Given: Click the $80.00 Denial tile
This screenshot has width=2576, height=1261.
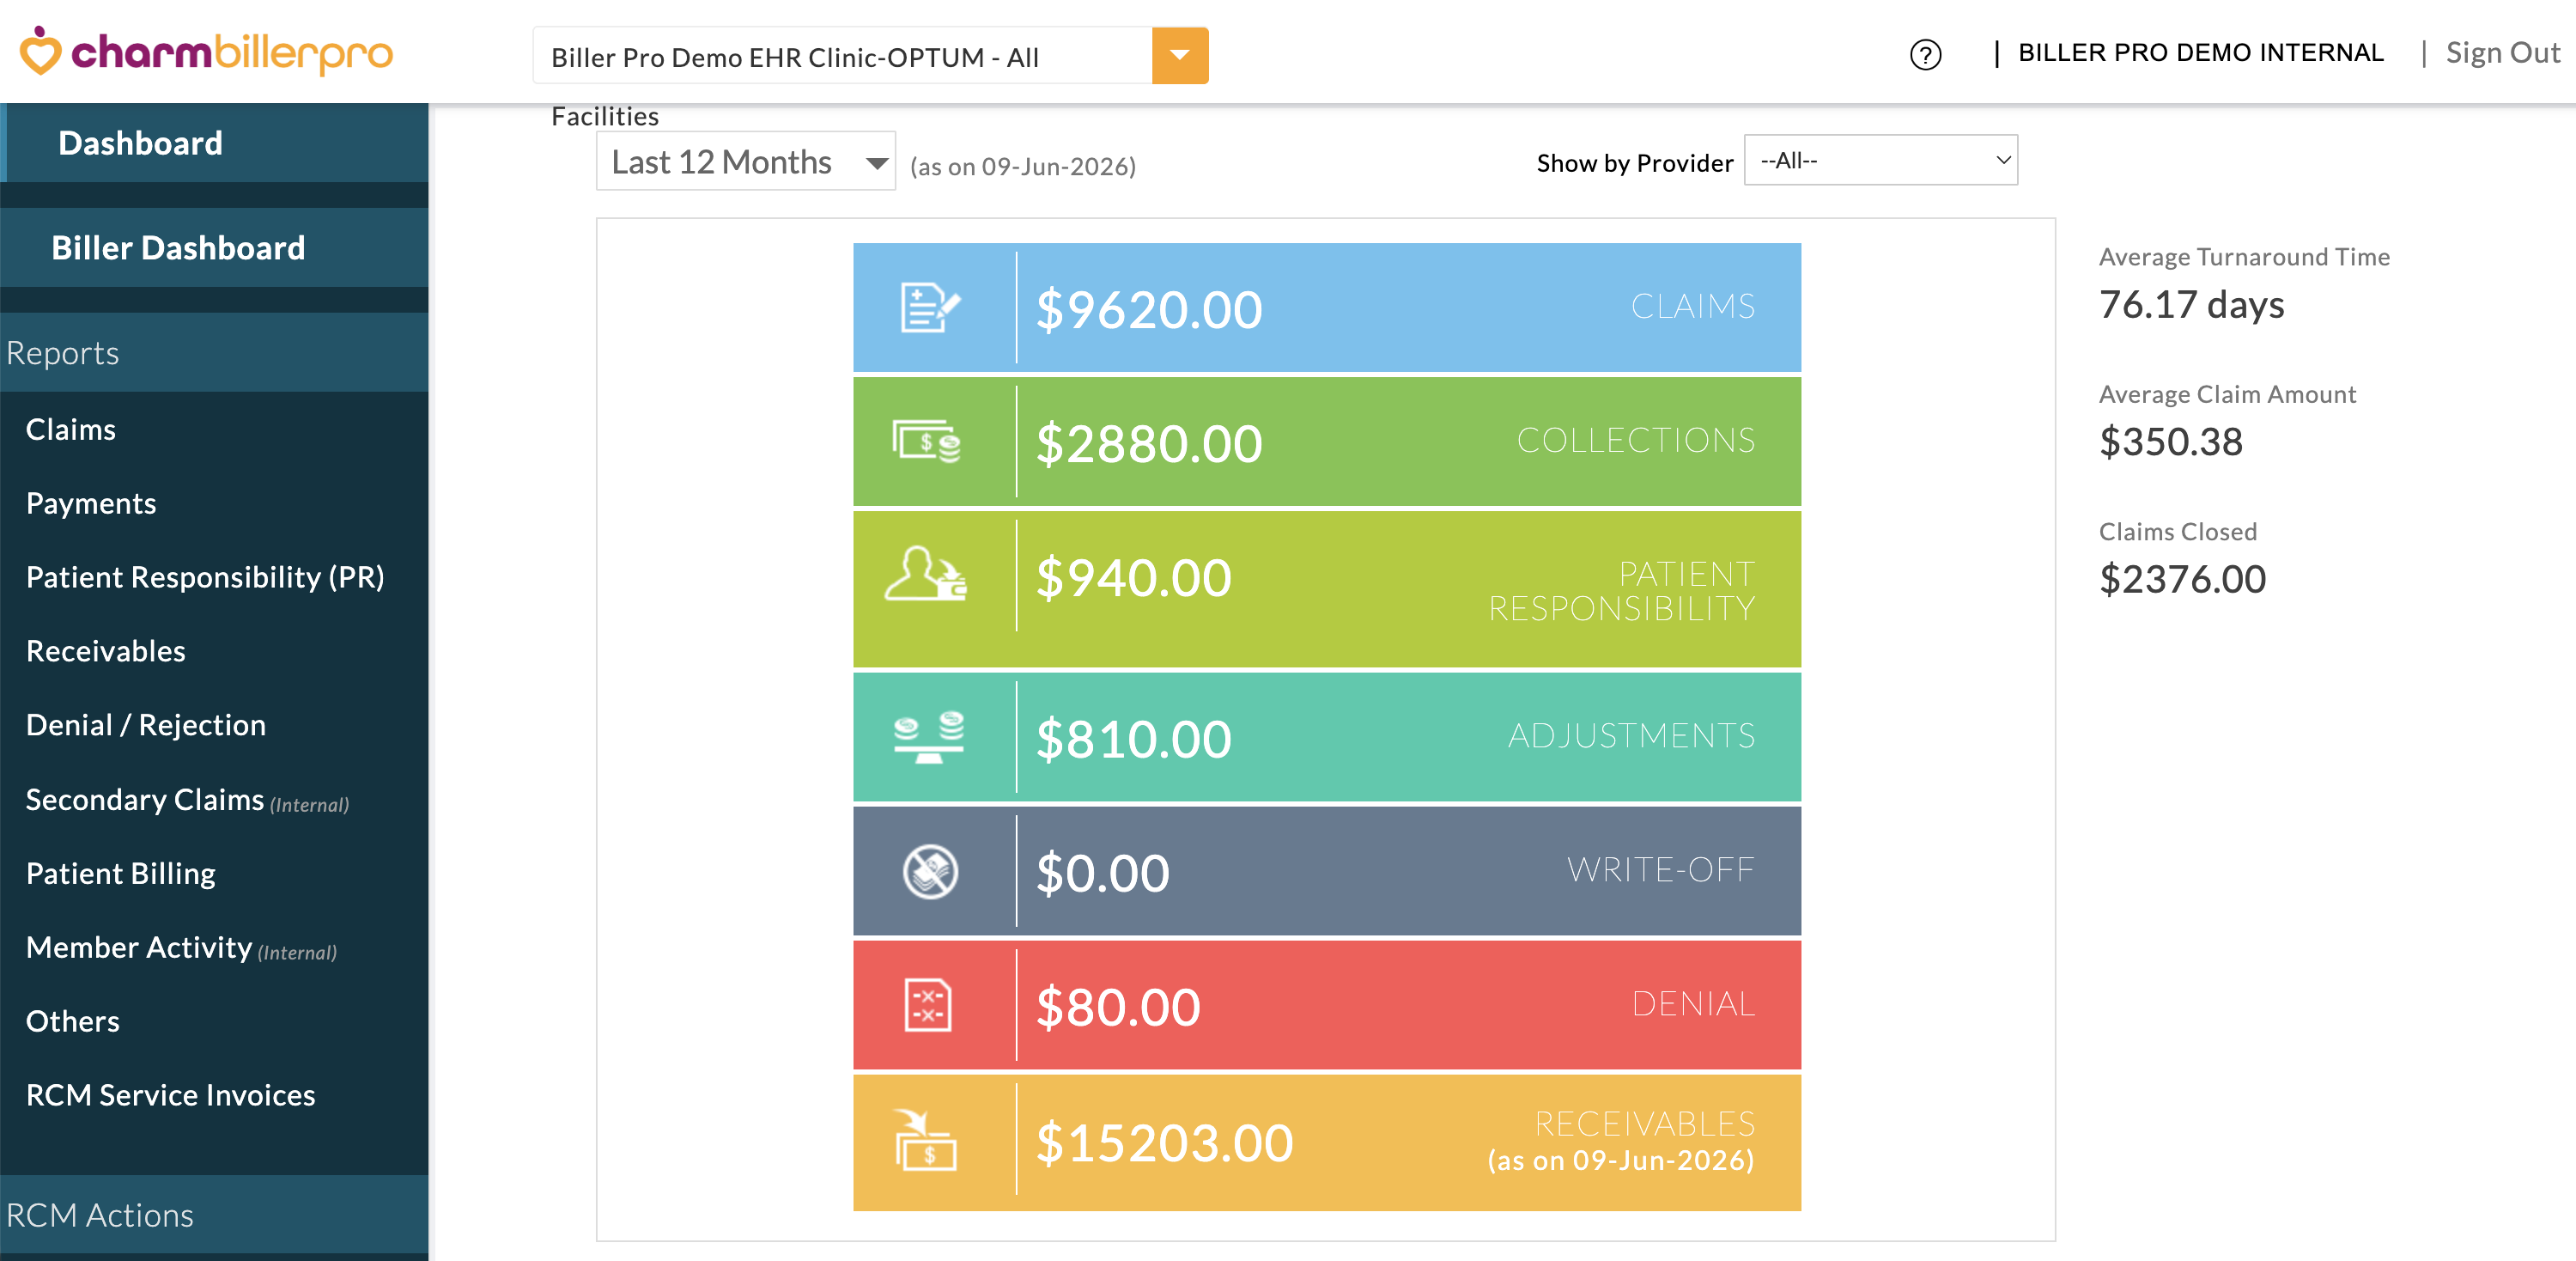Looking at the screenshot, I should point(1326,1005).
